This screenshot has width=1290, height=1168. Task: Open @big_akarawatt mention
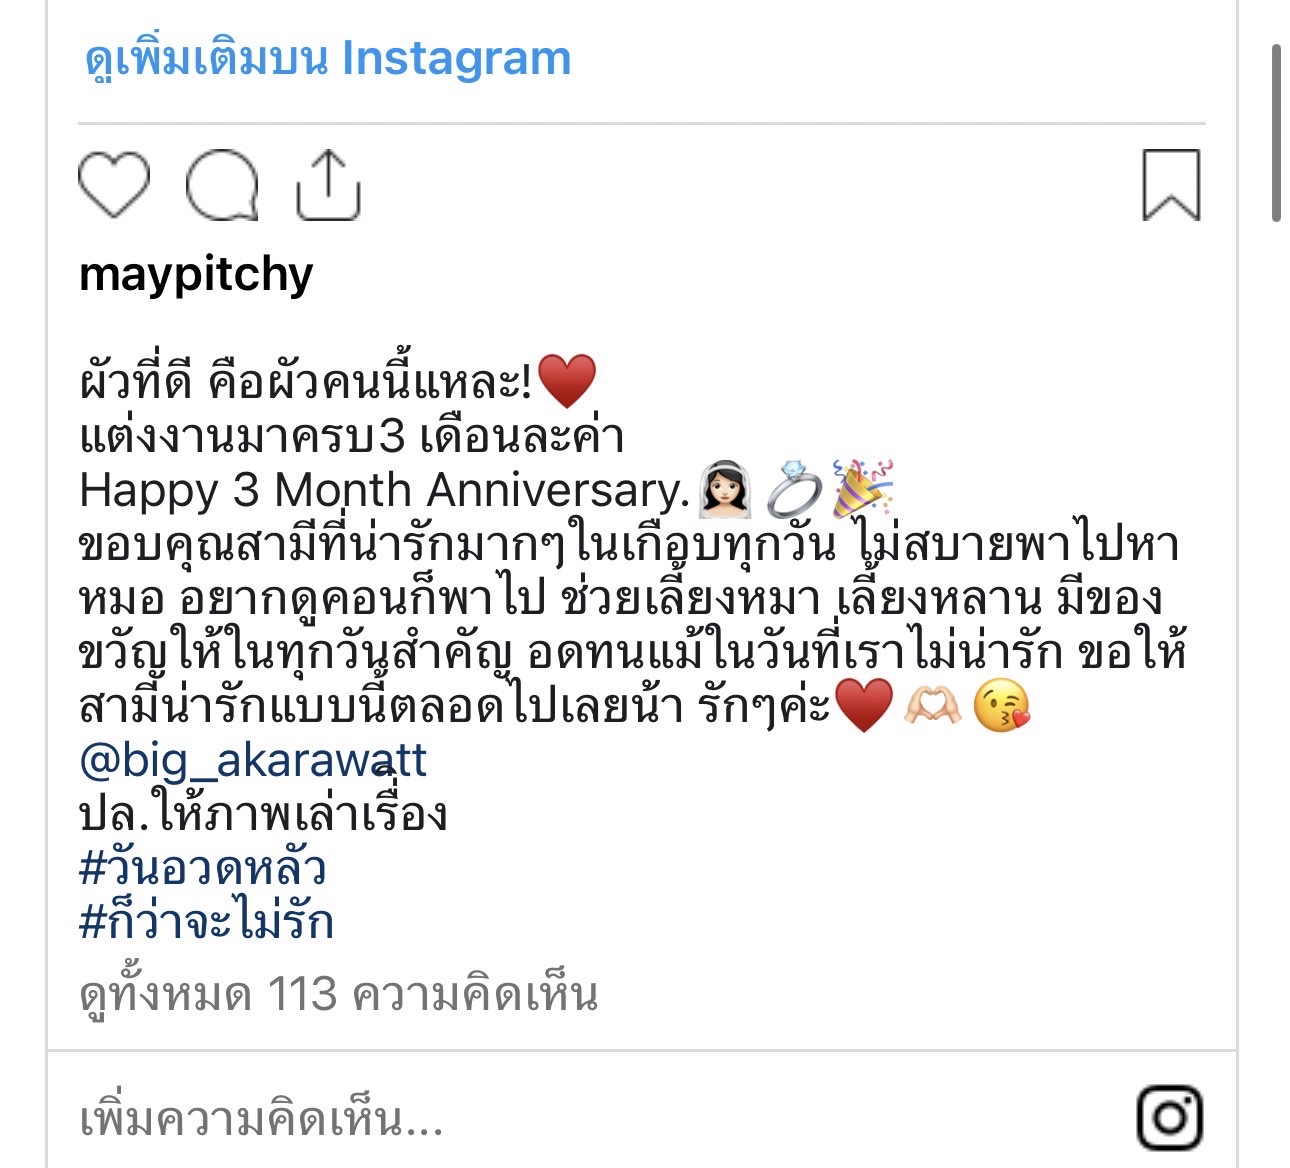pyautogui.click(x=253, y=761)
